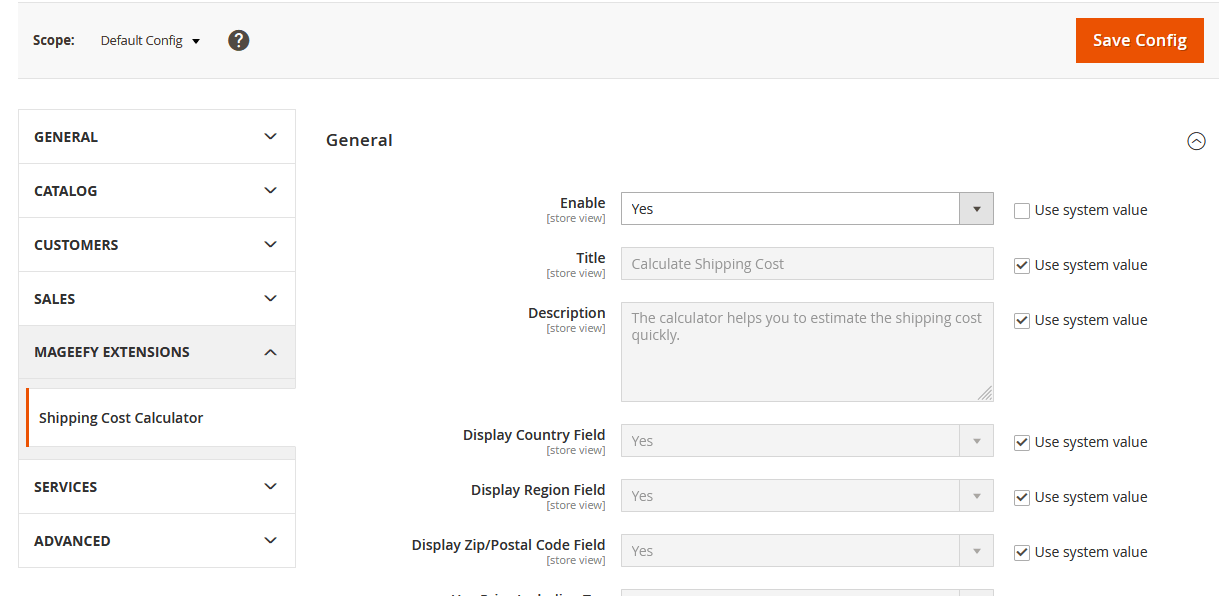
Task: Expand the SERVICES sidebar section
Action: [x=157, y=487]
